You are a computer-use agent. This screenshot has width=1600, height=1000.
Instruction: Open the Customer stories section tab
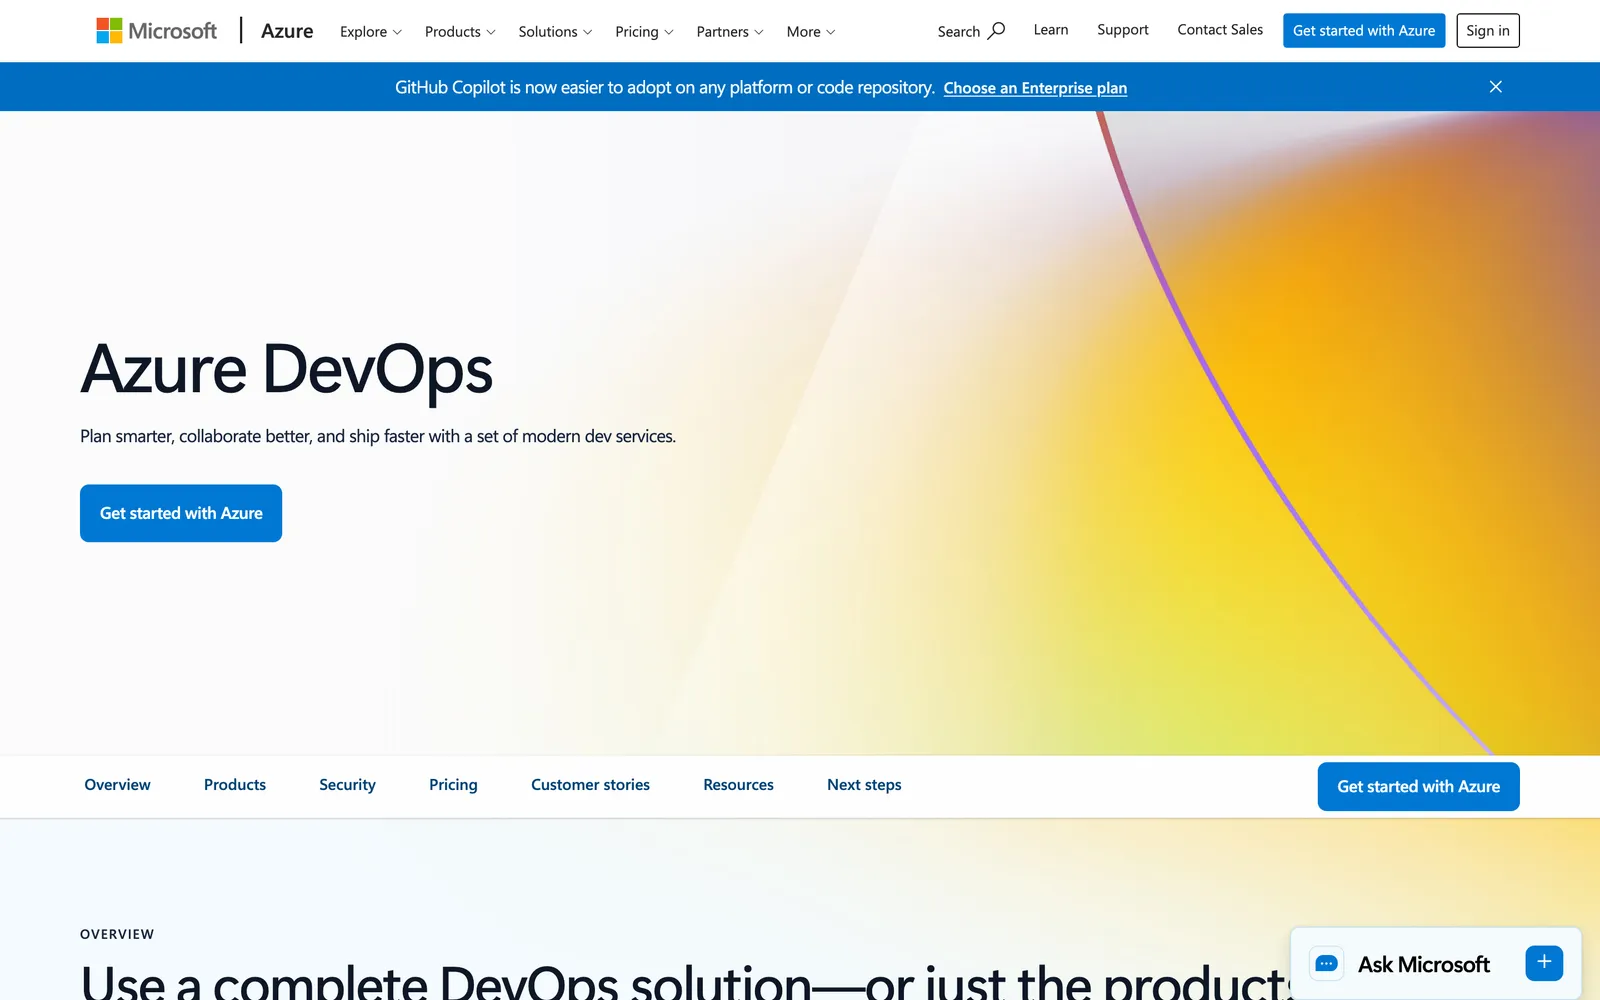tap(590, 785)
